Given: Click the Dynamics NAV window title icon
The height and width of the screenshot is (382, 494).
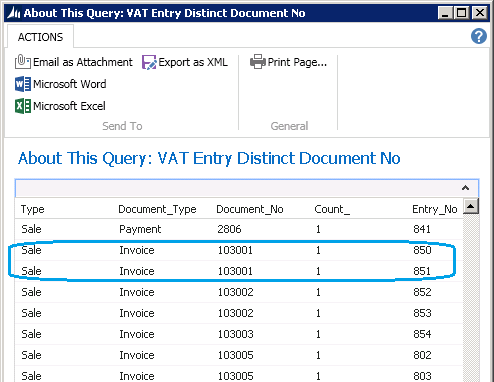Looking at the screenshot, I should pyautogui.click(x=14, y=13).
